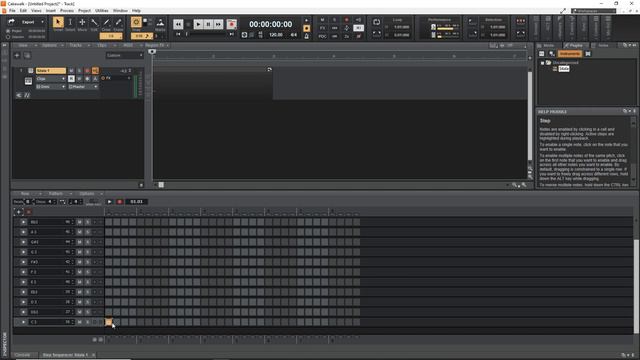Viewport: 640px width, 360px height.
Task: Click the transport Pause button
Action: coord(208,24)
